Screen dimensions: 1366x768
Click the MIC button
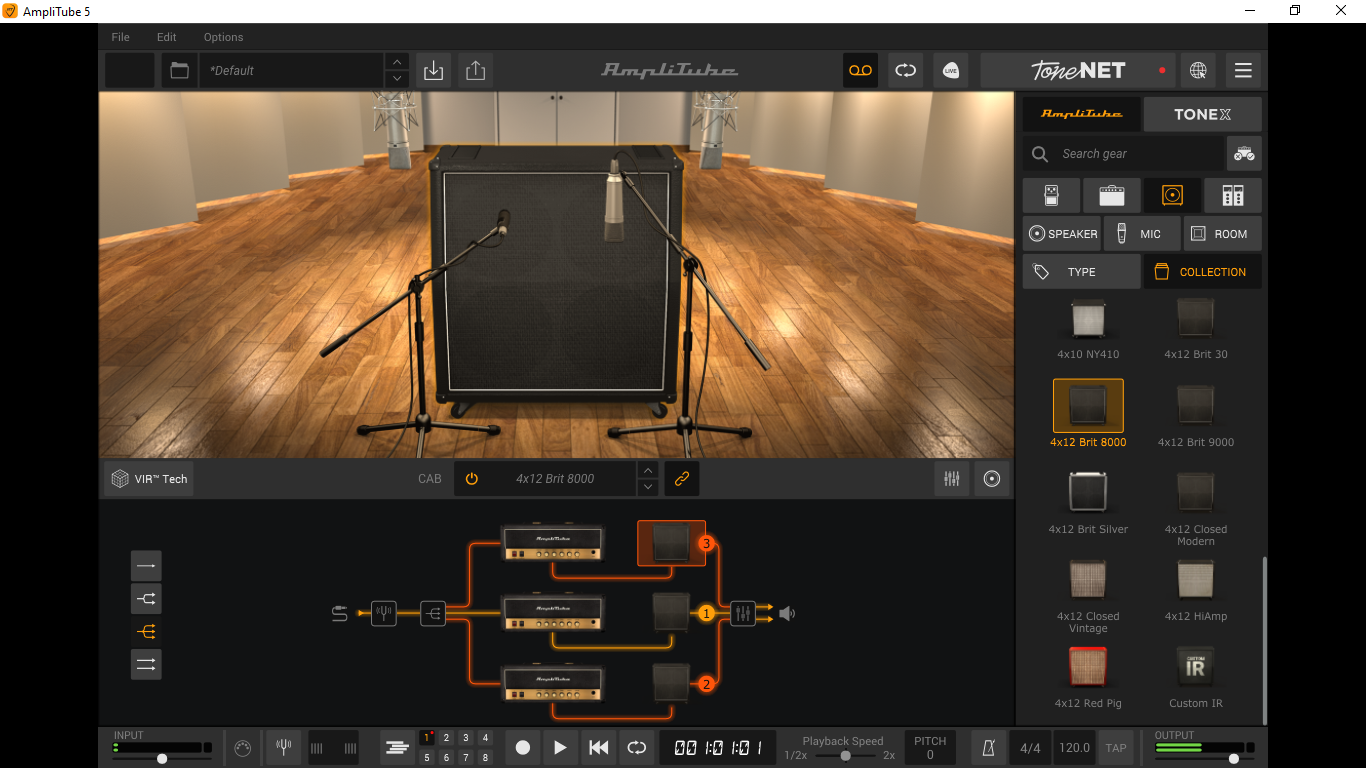[1142, 234]
